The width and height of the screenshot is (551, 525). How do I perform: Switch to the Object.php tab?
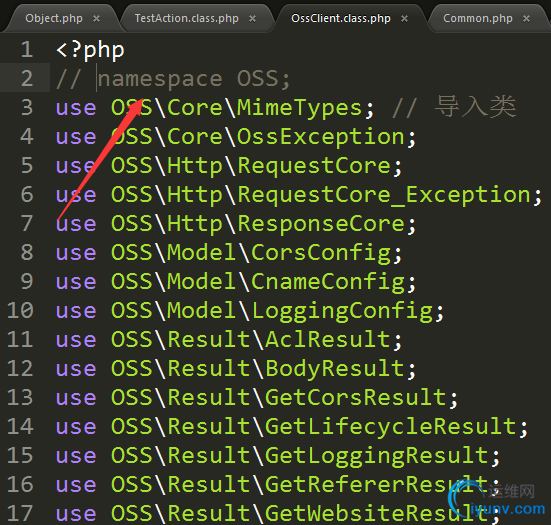pyautogui.click(x=54, y=18)
